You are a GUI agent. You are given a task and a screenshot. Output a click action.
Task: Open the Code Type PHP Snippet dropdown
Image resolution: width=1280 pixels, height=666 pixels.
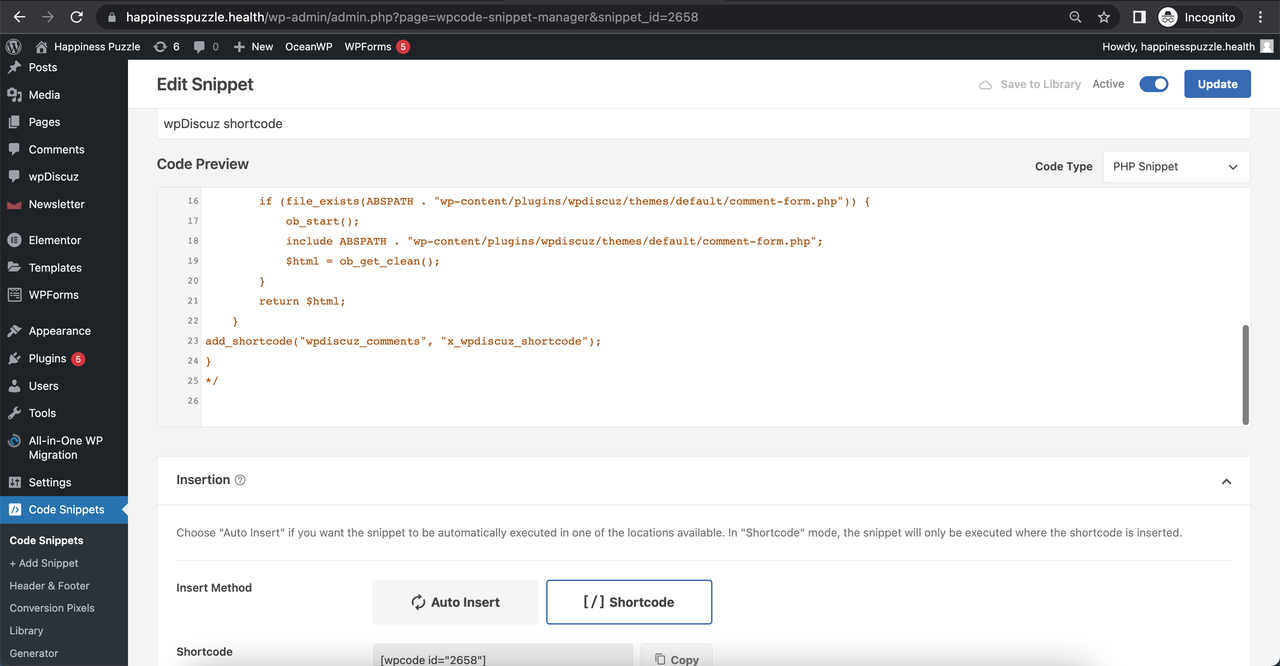pos(1176,167)
